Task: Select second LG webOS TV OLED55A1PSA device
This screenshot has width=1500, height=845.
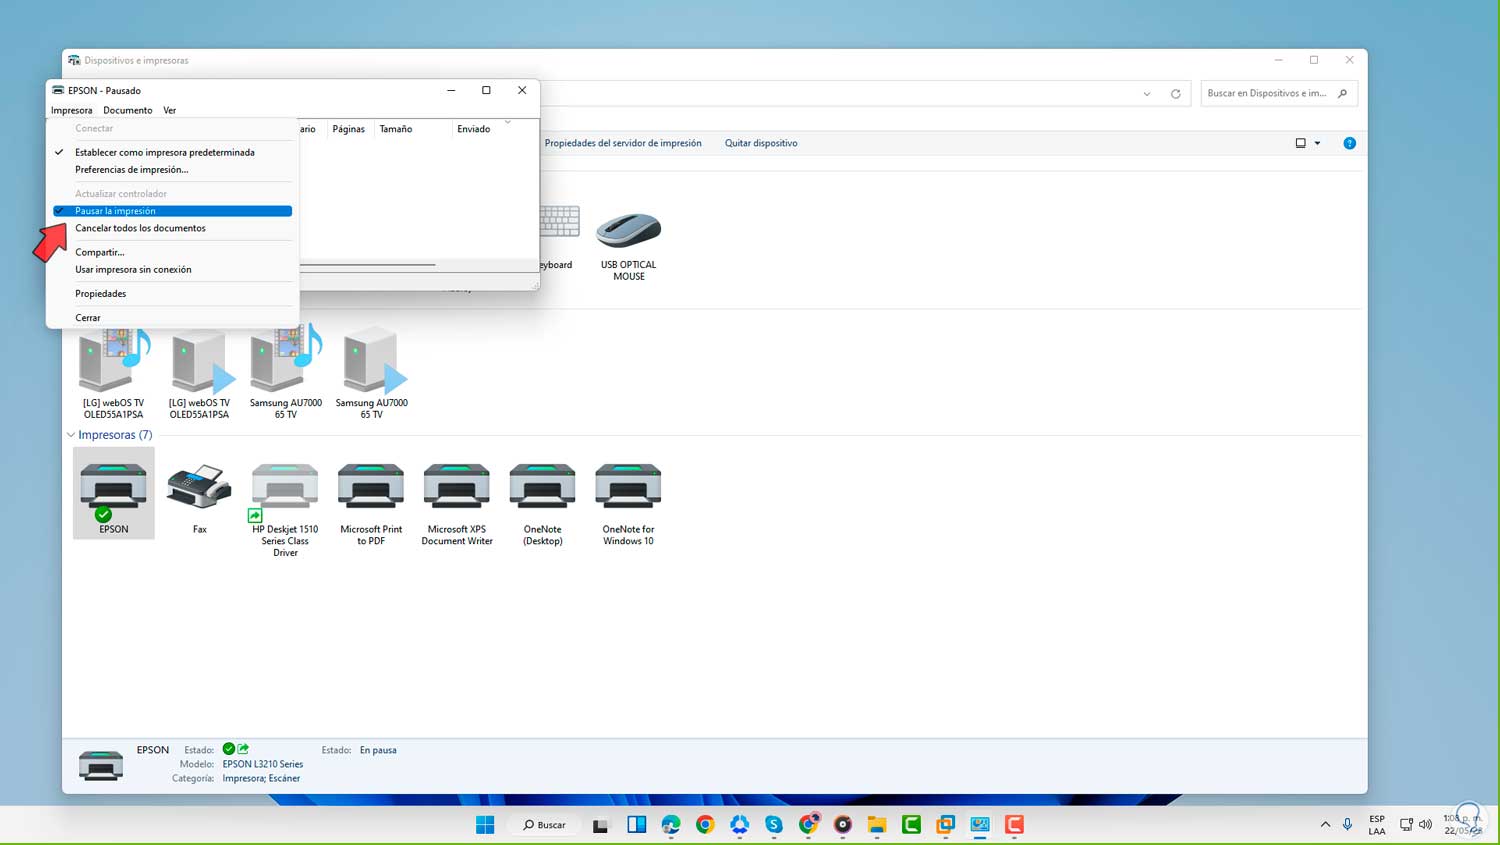Action: tap(199, 372)
